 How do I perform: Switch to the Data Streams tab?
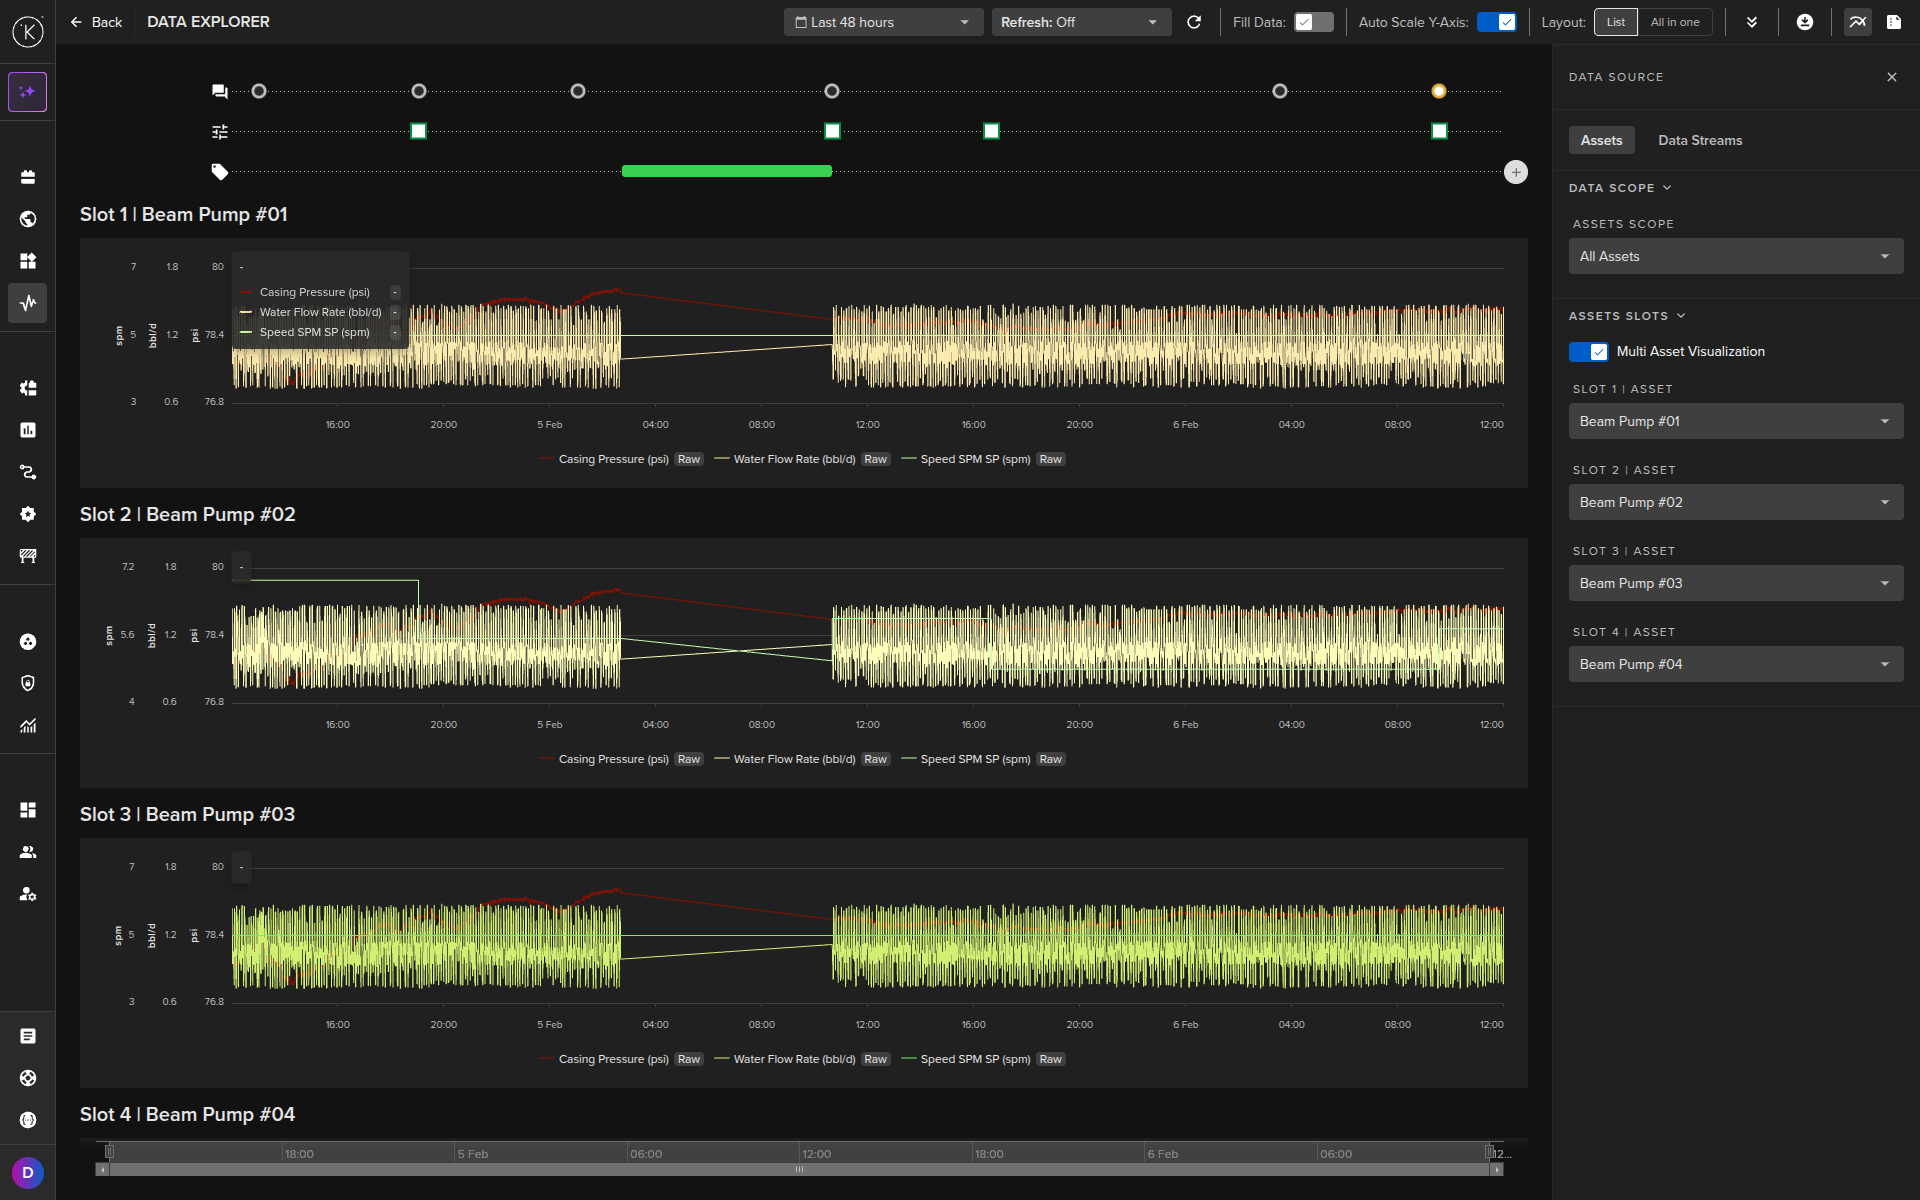coord(1700,140)
